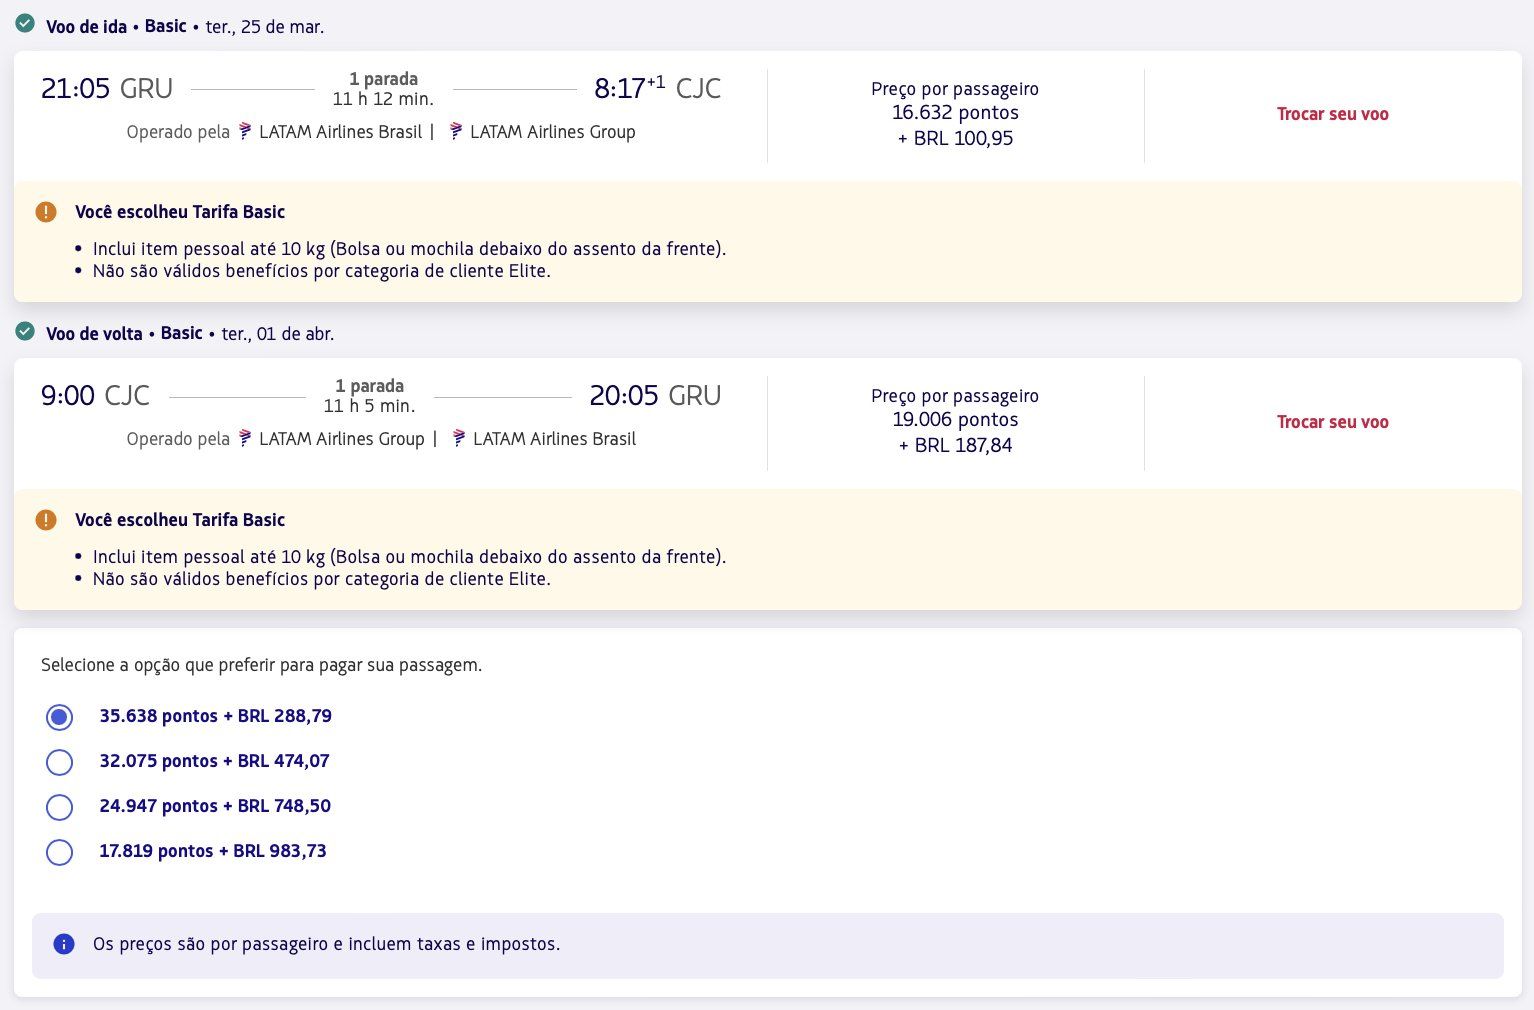Click Você escolheu Tarifa Basic in return notice
Viewport: 1534px width, 1010px height.
coord(180,520)
